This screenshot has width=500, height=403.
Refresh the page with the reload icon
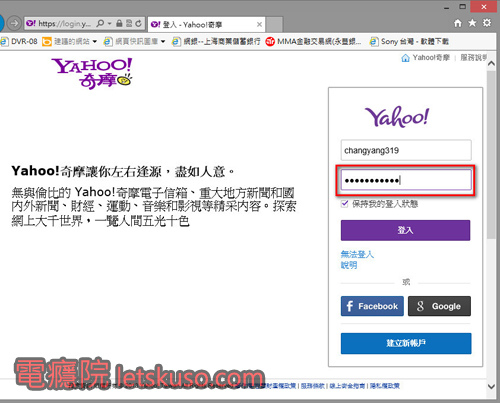pos(139,23)
